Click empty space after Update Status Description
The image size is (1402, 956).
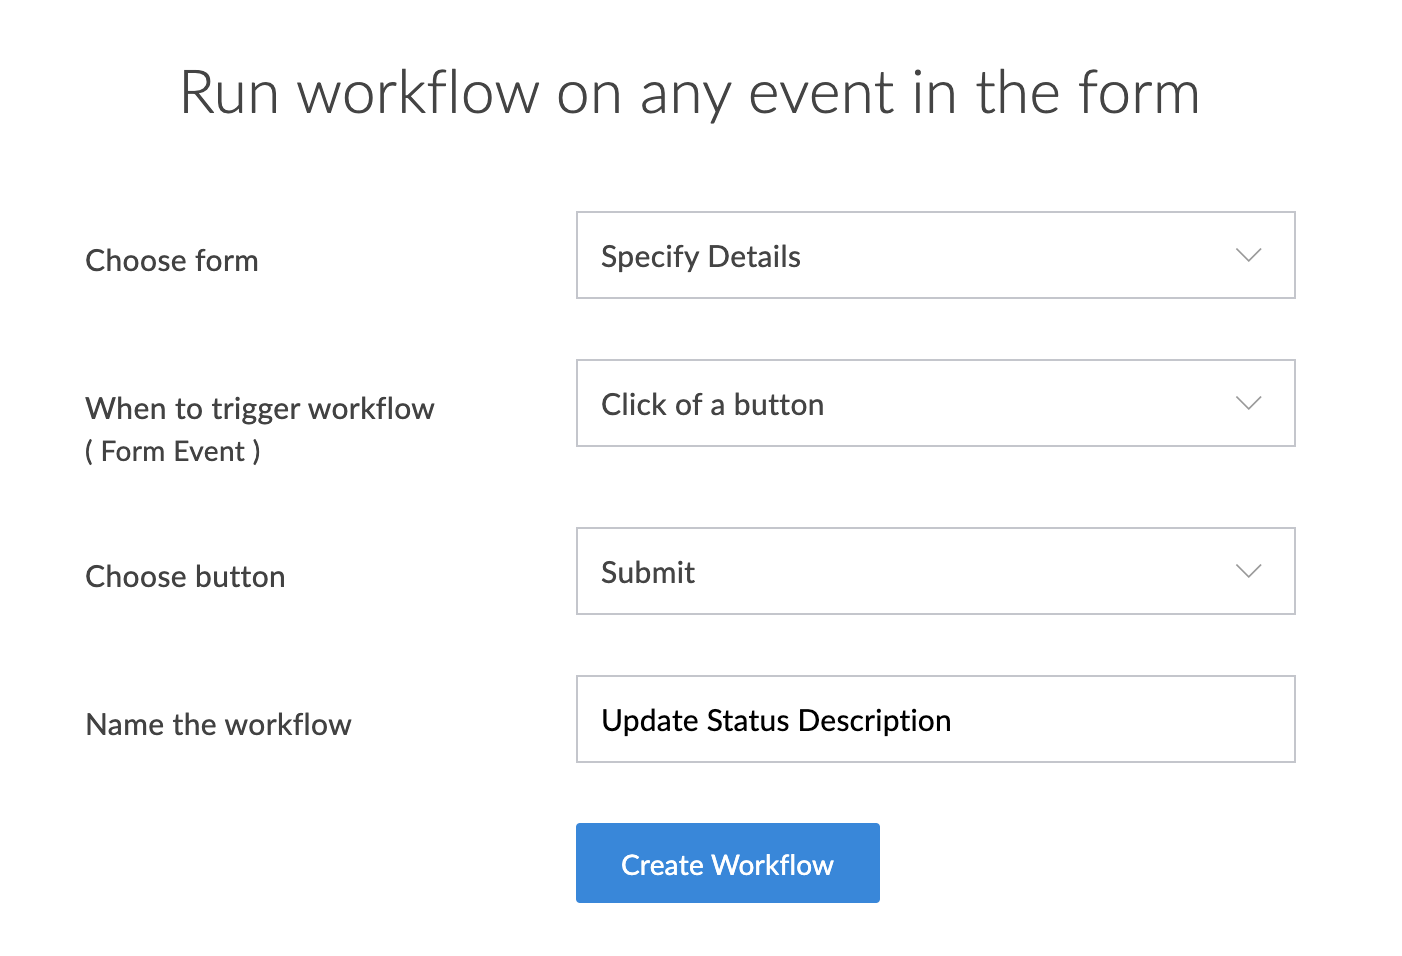[x=1120, y=720]
